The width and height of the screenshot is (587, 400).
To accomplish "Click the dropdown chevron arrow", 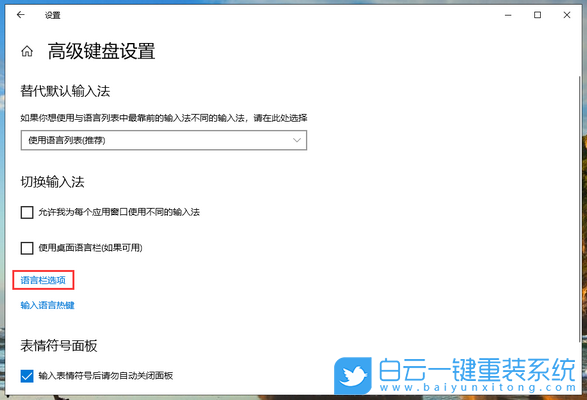I will pyautogui.click(x=297, y=140).
